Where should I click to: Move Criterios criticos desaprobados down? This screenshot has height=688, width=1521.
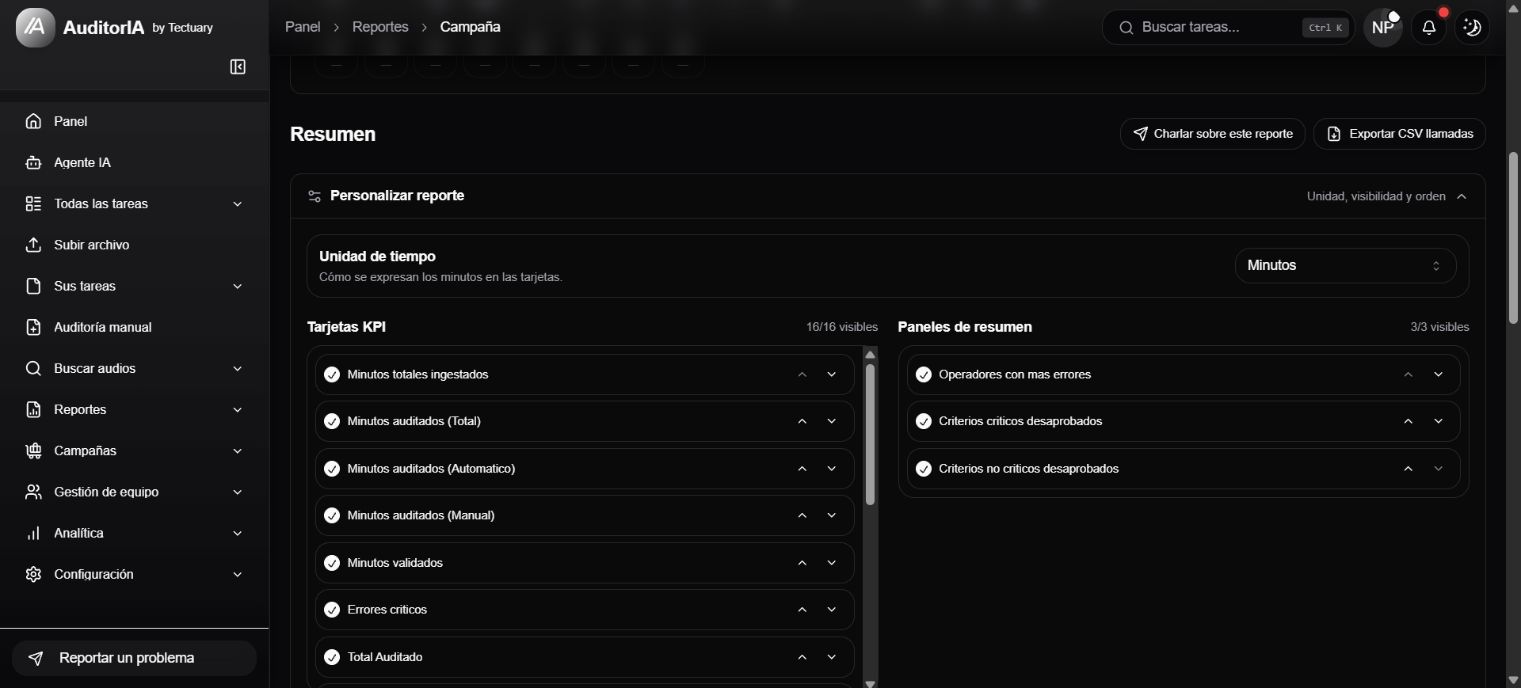pyautogui.click(x=1438, y=421)
